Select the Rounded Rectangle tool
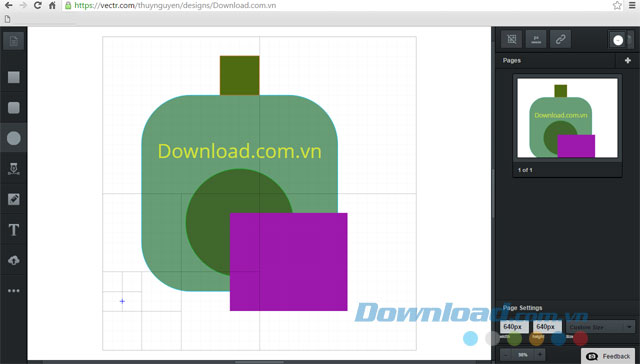Screen dimensions: 640x364 click(x=13, y=108)
